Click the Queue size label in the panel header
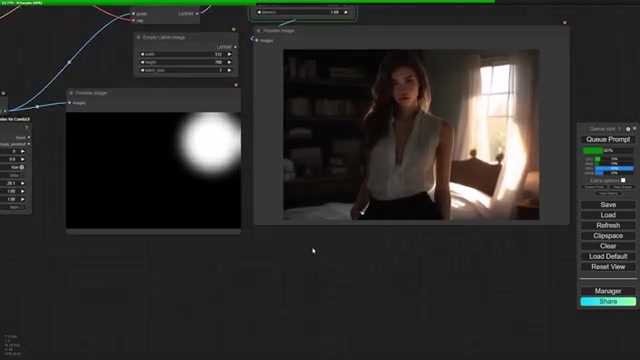Image resolution: width=640 pixels, height=360 pixels. 605,129
